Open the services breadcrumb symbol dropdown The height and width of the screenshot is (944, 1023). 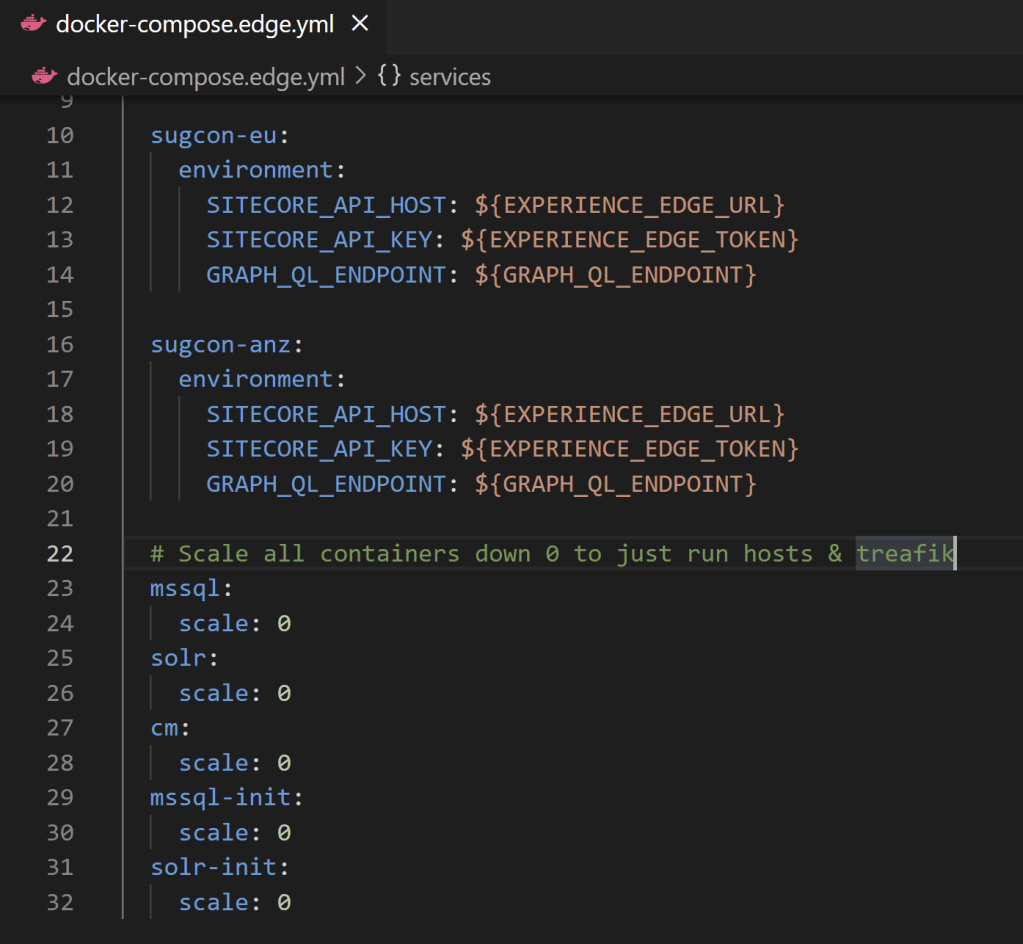pyautogui.click(x=450, y=77)
